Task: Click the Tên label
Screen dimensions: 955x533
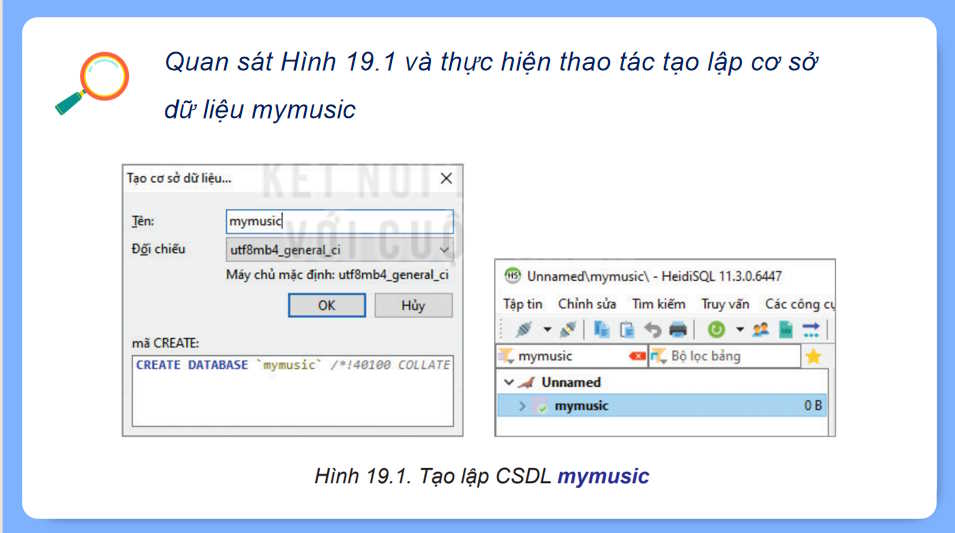Action: [143, 221]
